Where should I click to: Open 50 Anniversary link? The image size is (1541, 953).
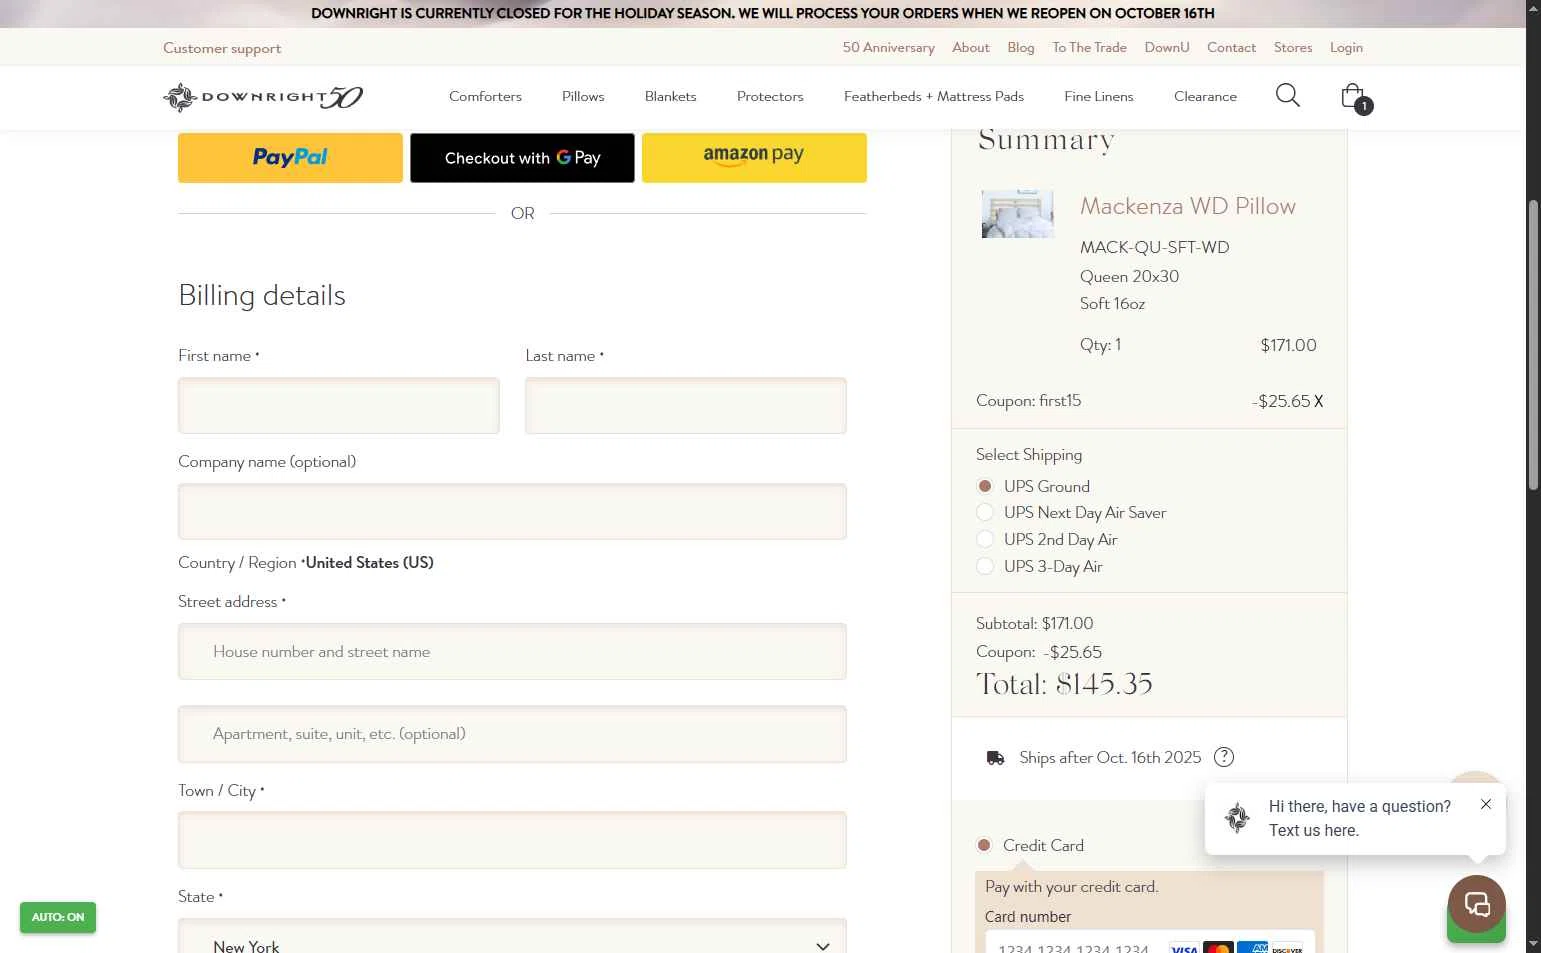click(x=888, y=47)
